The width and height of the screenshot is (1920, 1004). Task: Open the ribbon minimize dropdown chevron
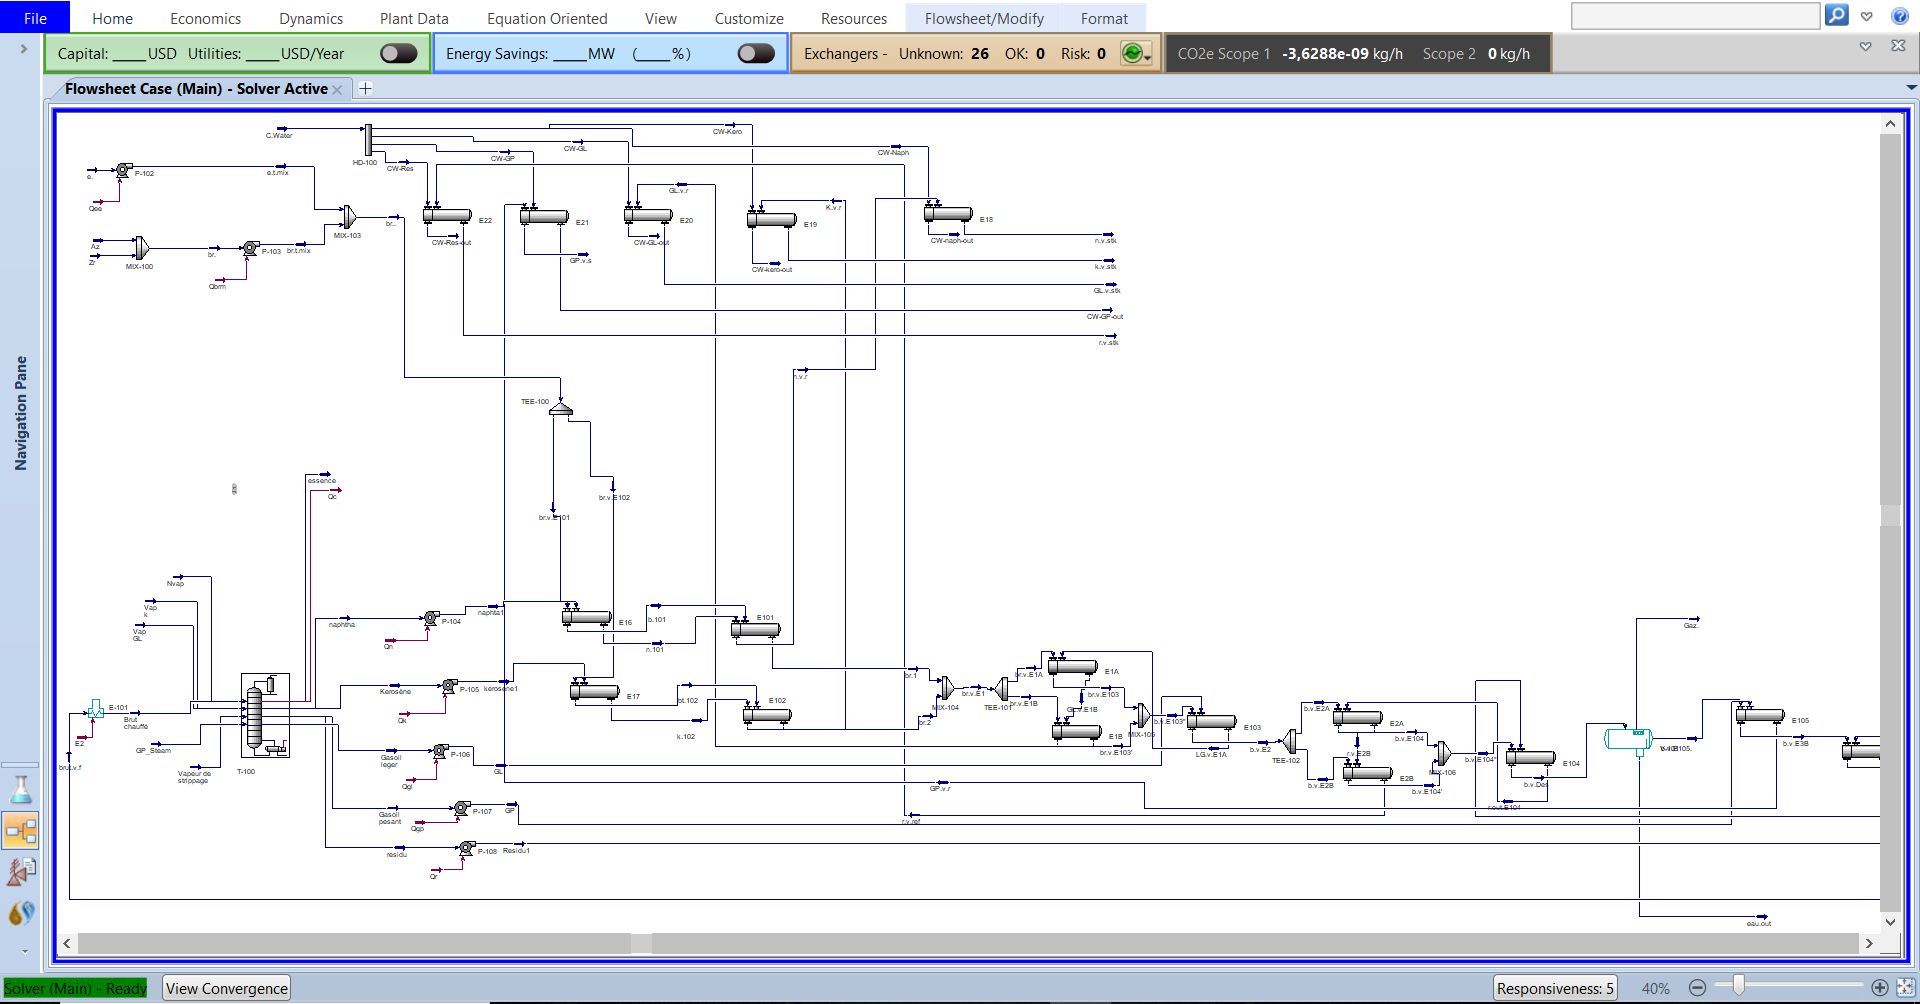(1866, 16)
